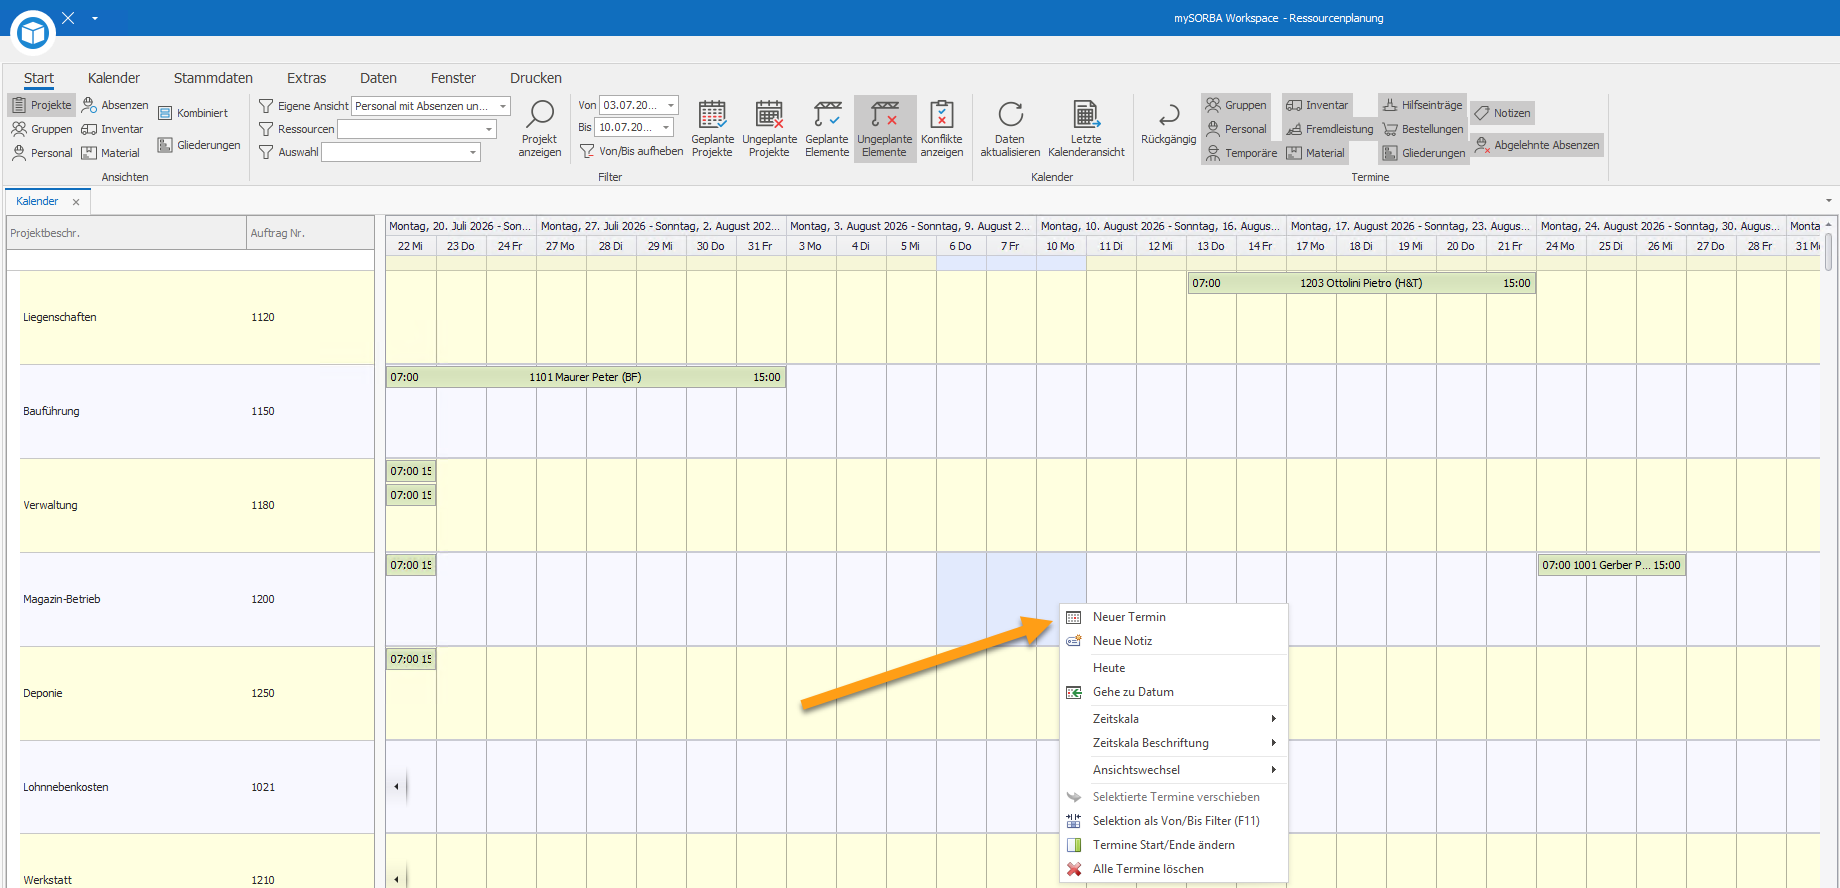Open the Ressourcen filter dropdown
Viewport: 1840px width, 888px height.
(489, 129)
